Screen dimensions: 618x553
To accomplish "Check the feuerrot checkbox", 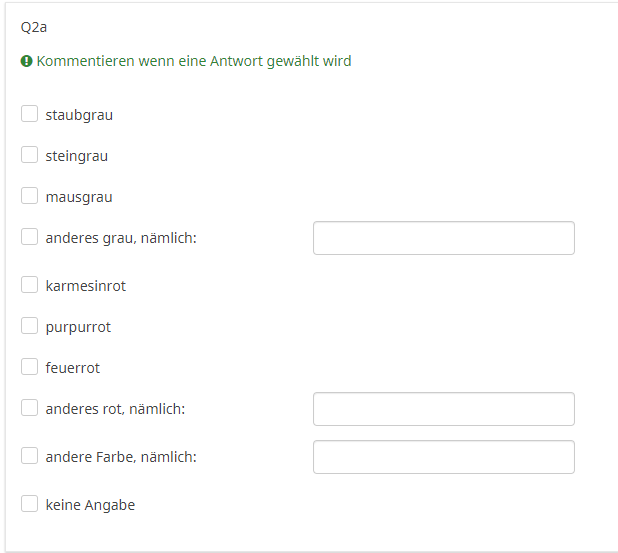I will [30, 367].
